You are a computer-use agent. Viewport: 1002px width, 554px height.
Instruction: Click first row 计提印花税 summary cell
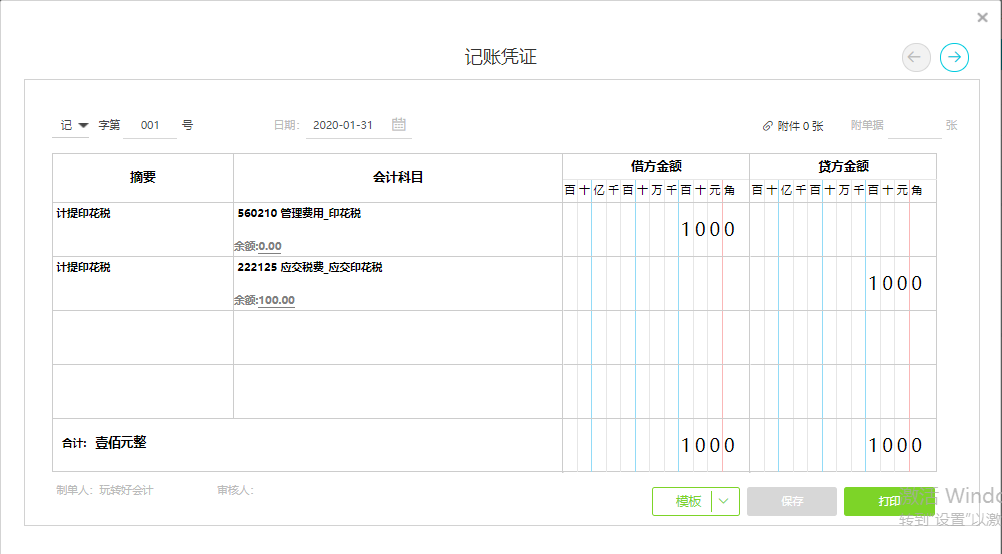pyautogui.click(x=143, y=230)
